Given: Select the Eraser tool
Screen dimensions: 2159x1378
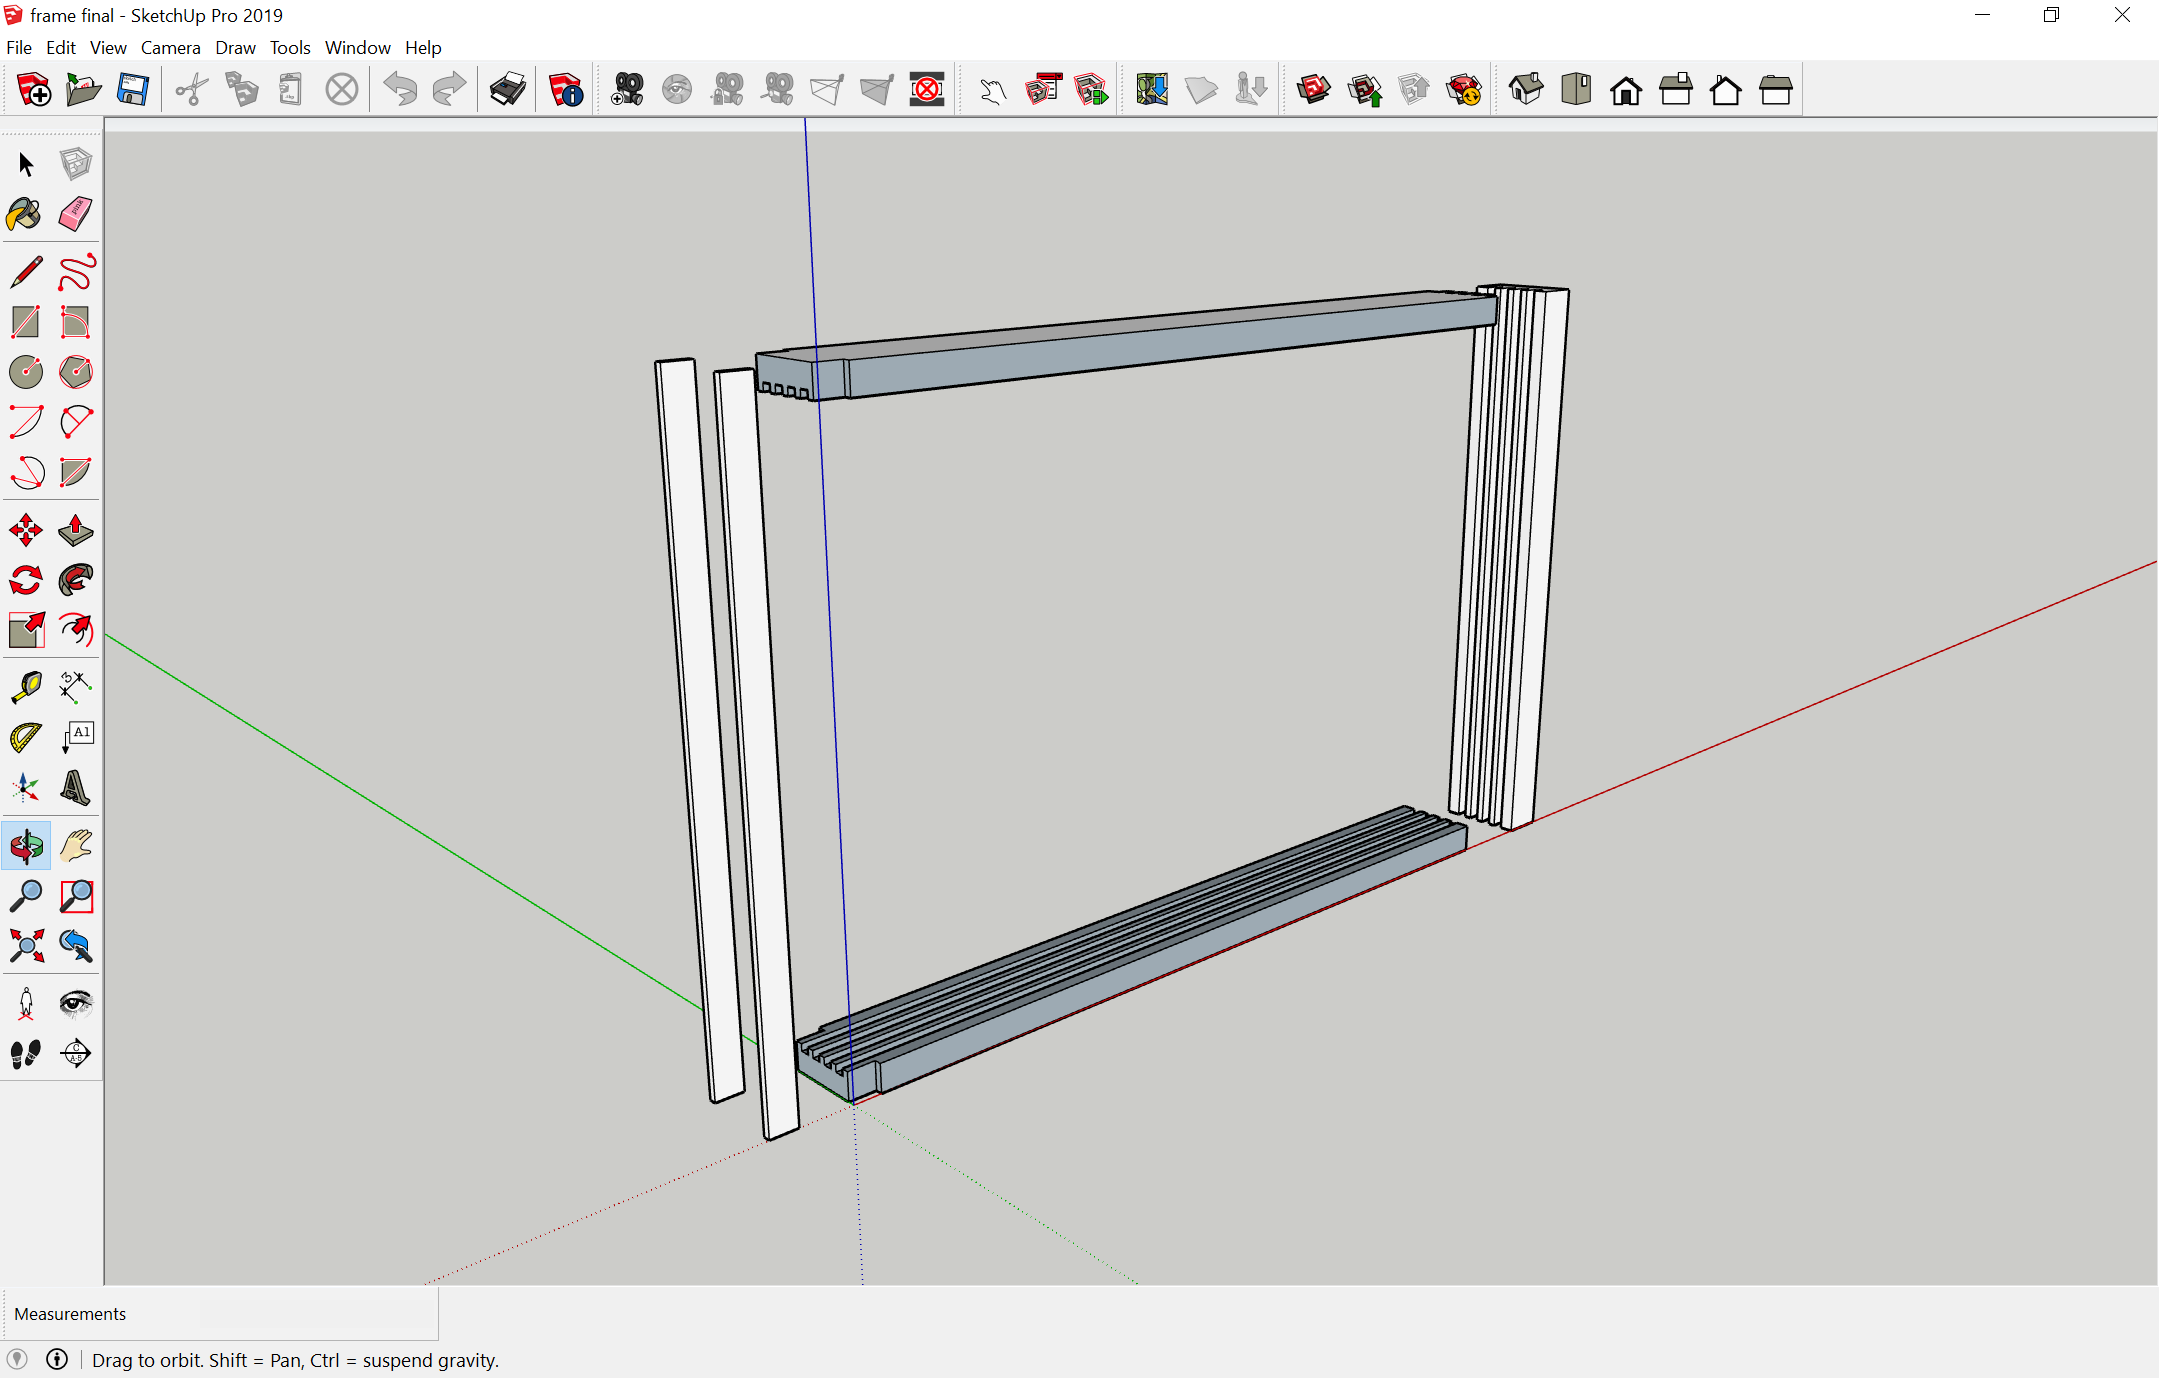Looking at the screenshot, I should 76,214.
